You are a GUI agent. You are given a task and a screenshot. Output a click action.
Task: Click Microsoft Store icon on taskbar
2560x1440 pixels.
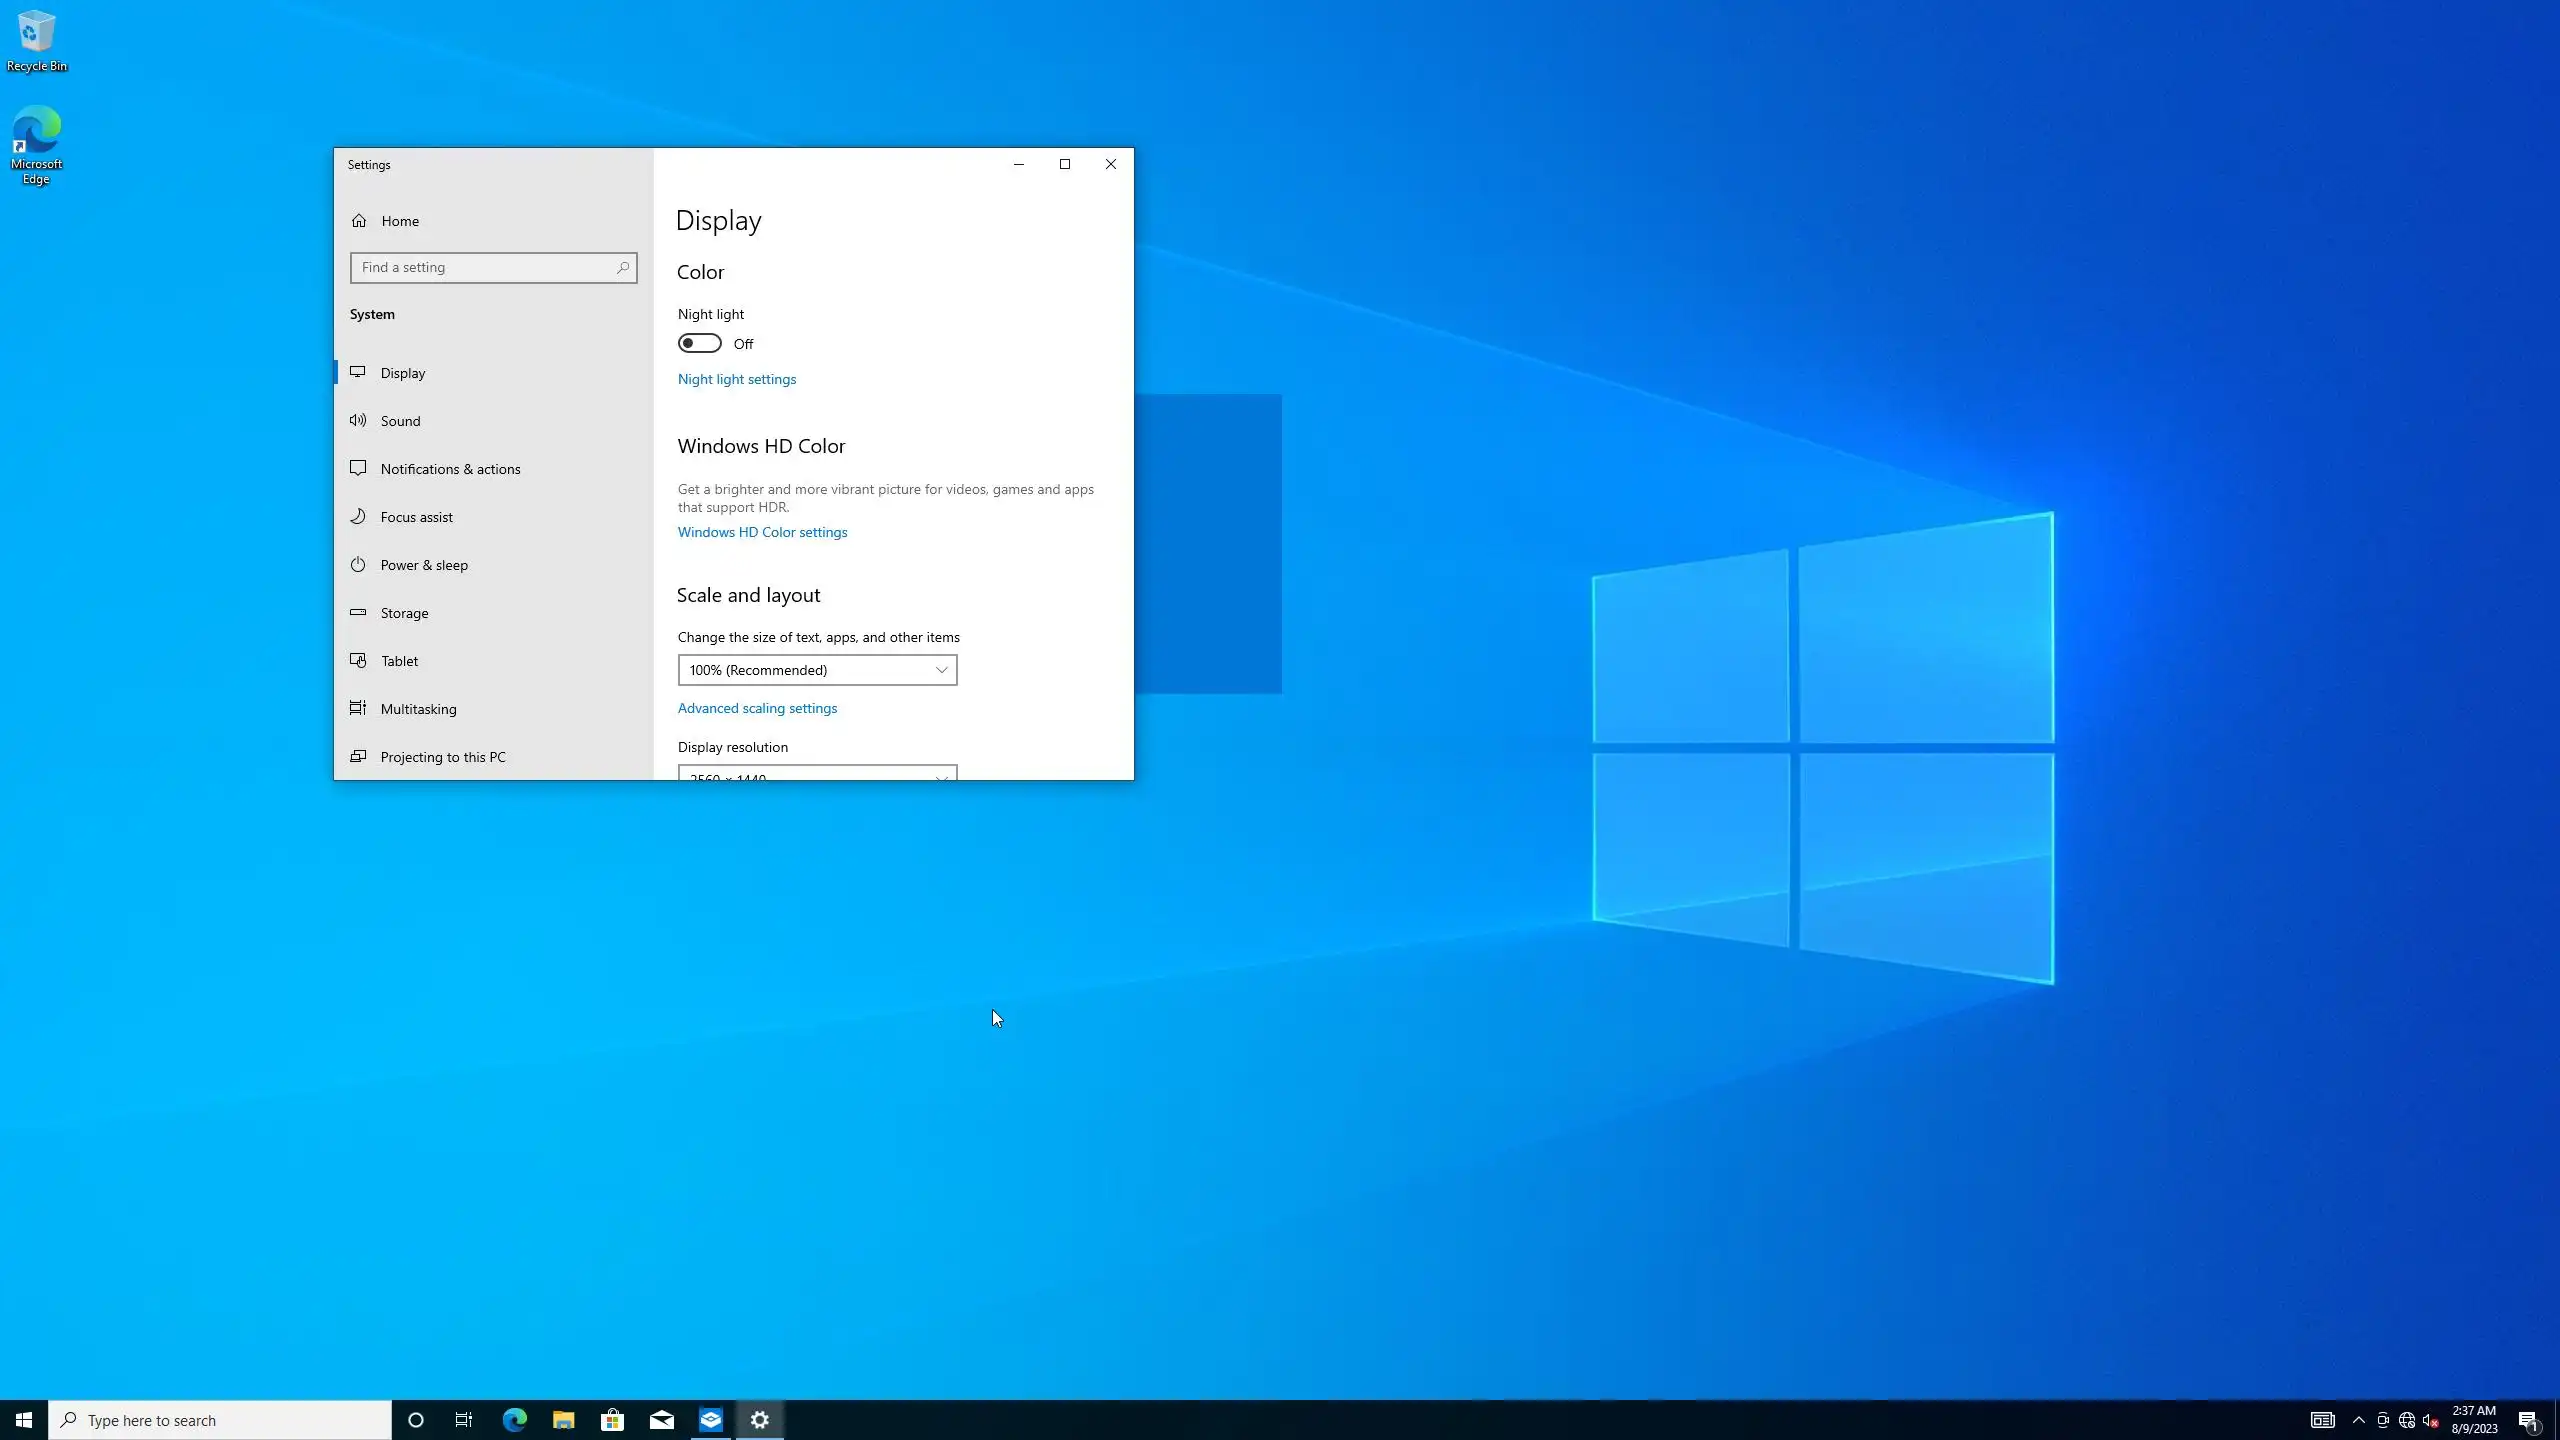612,1420
